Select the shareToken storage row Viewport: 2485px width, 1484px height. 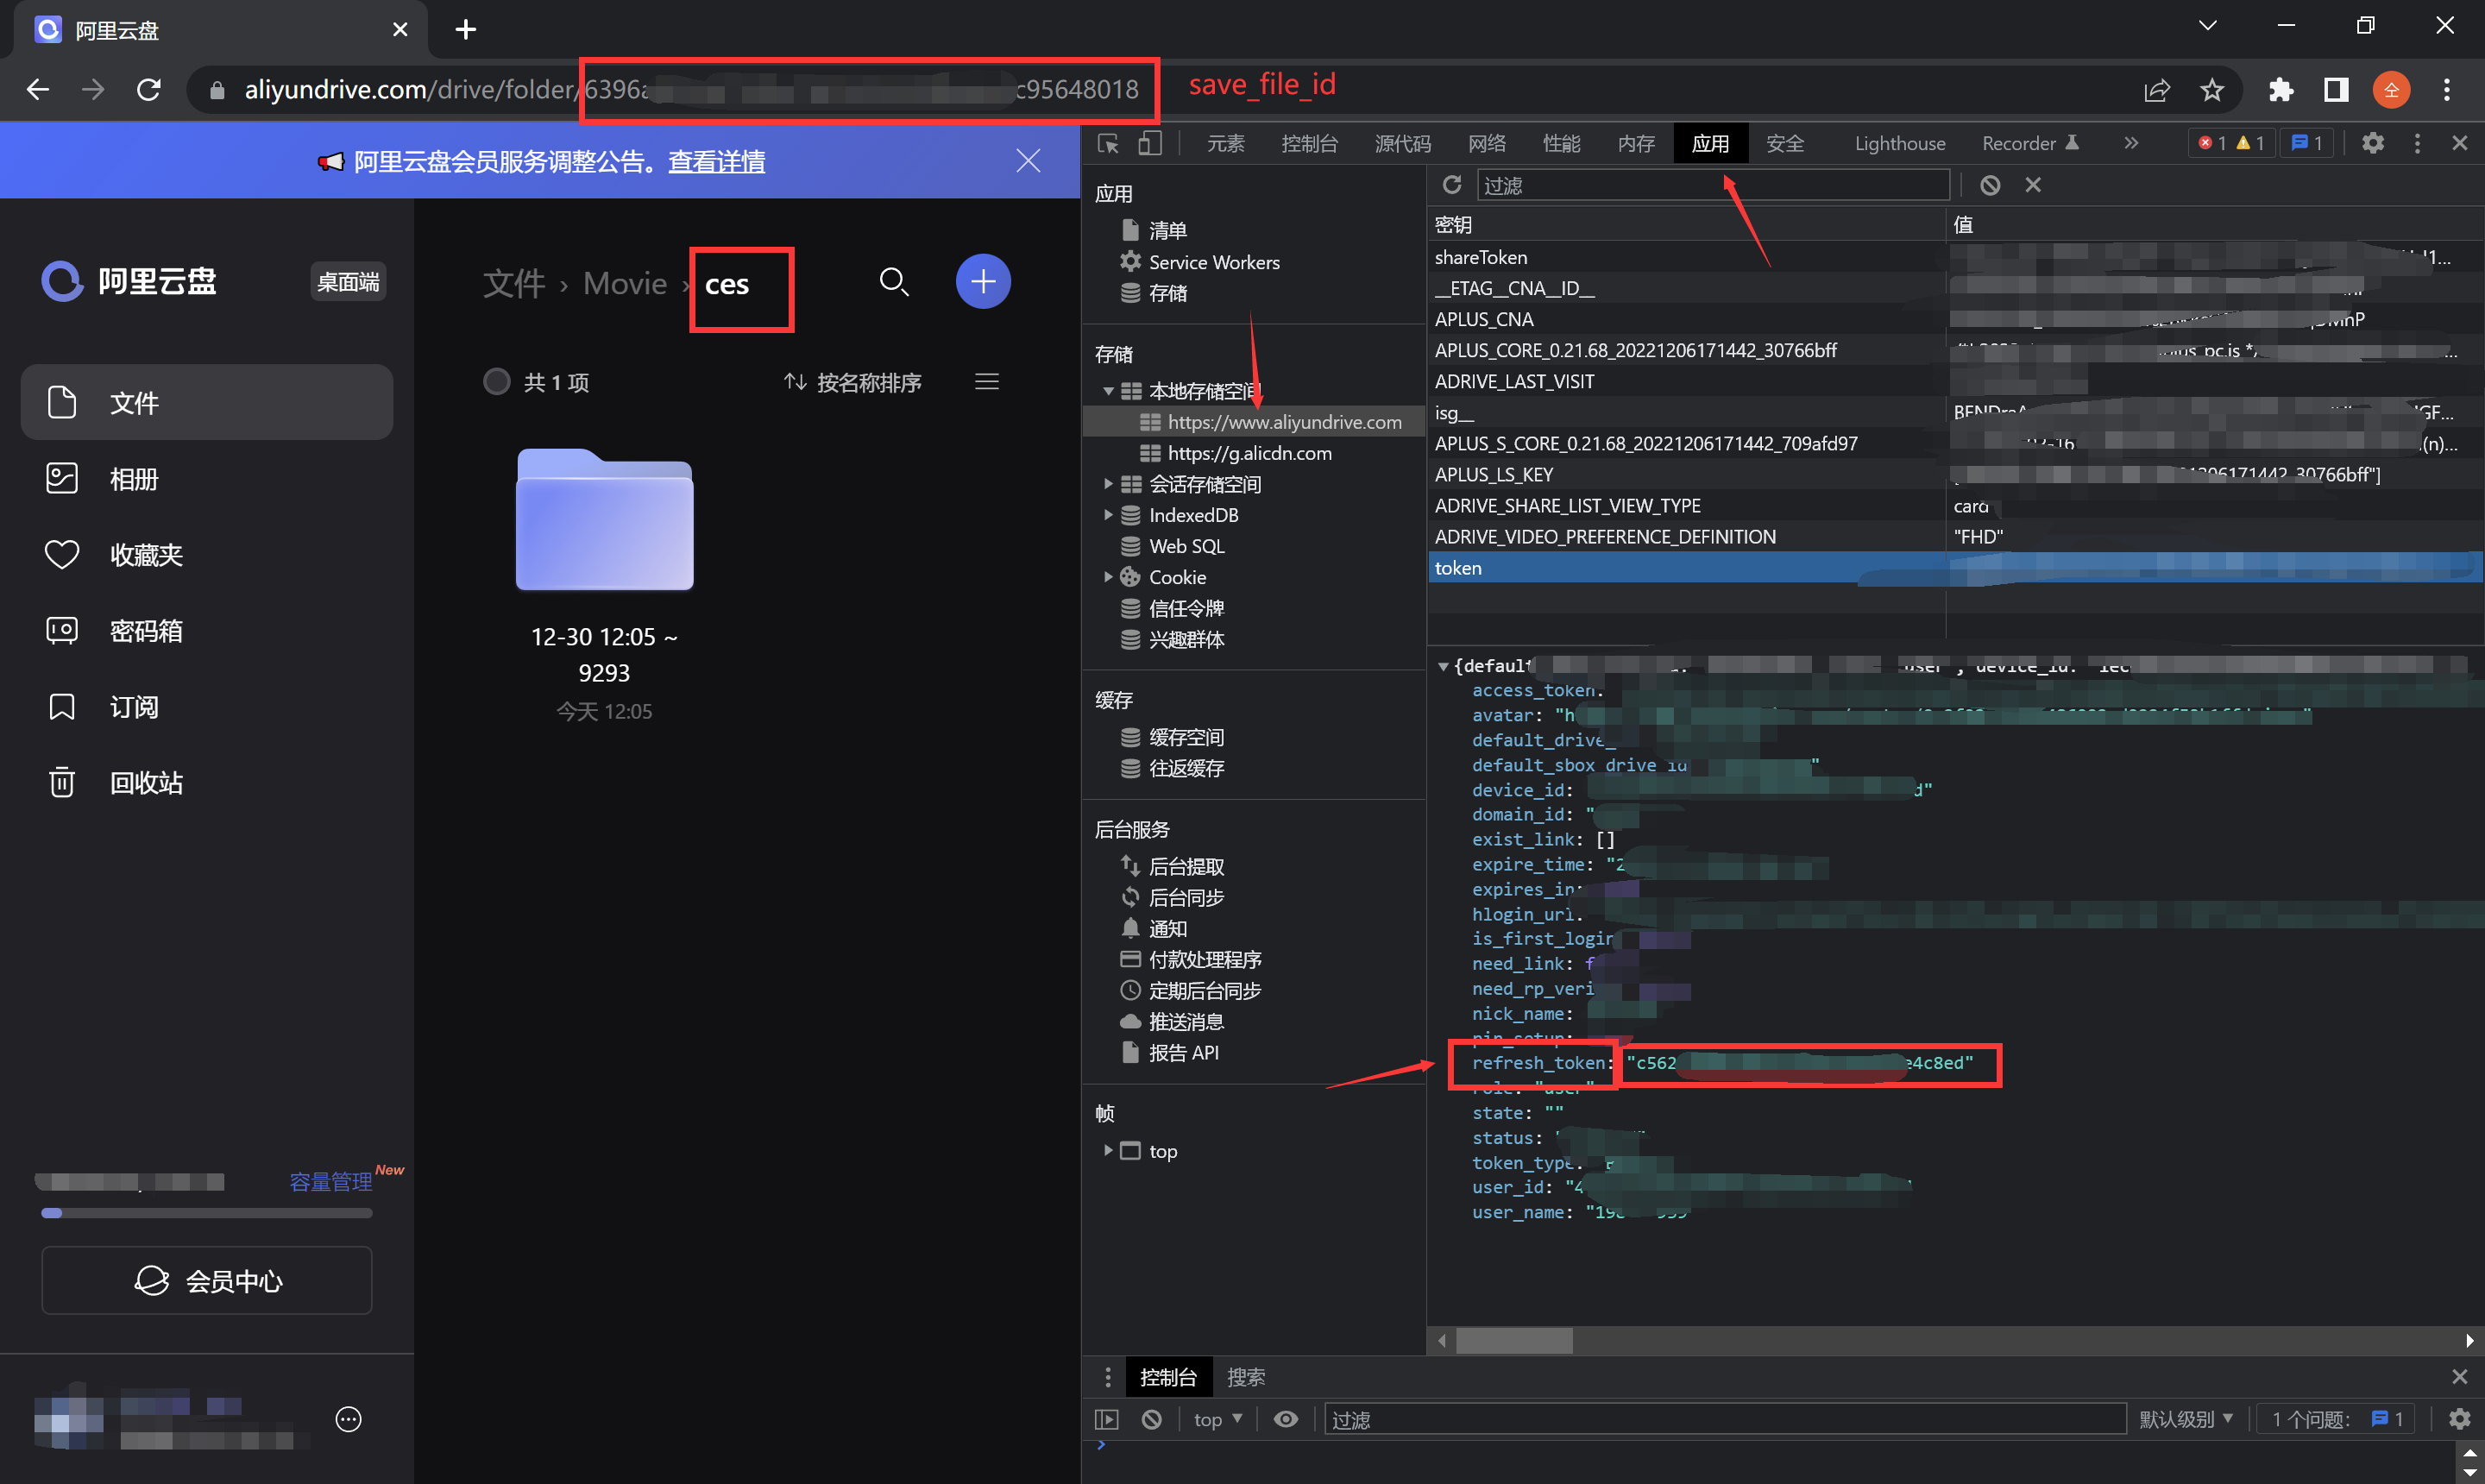coord(1955,257)
